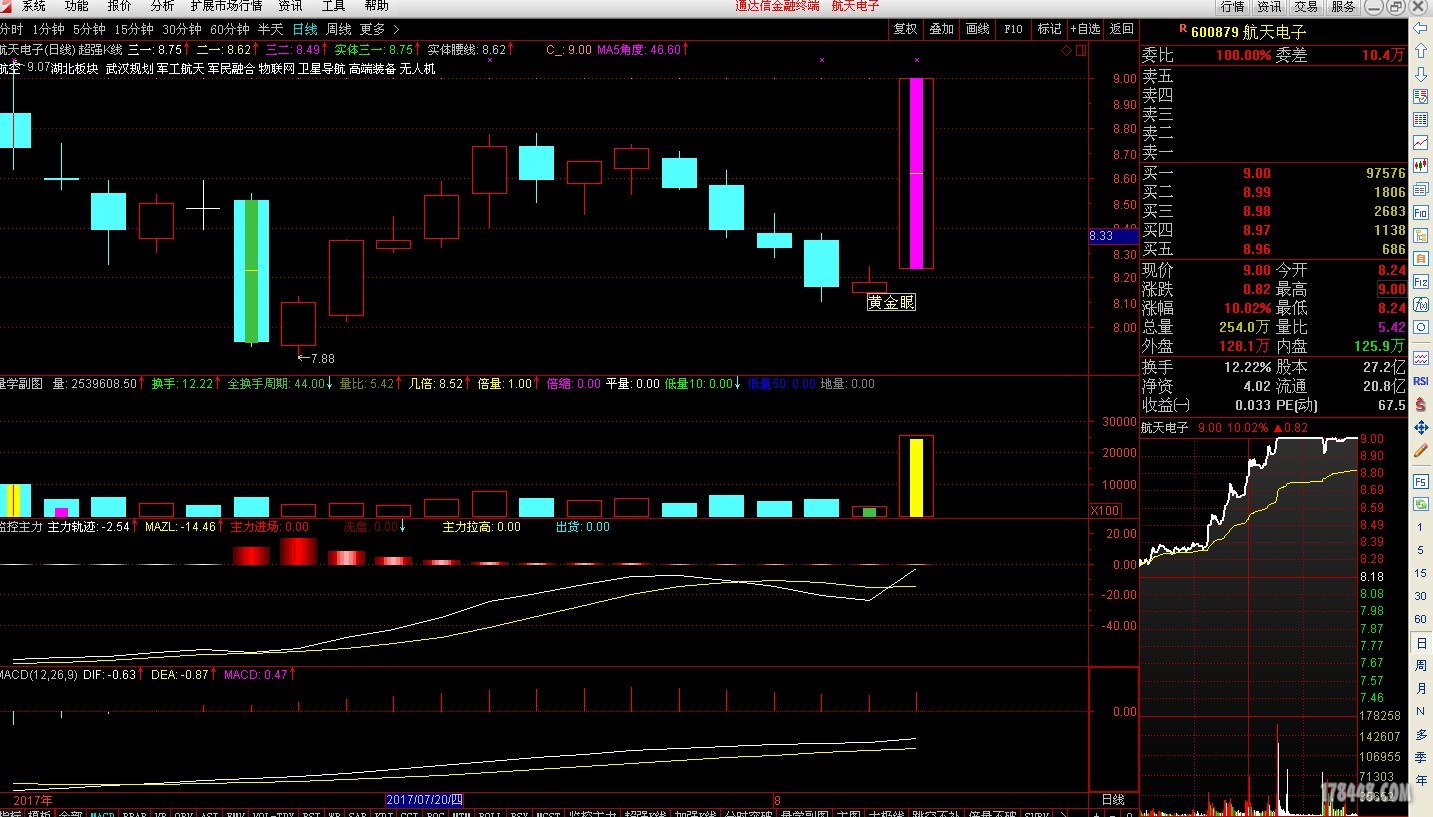Click the green refresh icon in sidebar
The height and width of the screenshot is (817, 1433).
tap(1421, 504)
